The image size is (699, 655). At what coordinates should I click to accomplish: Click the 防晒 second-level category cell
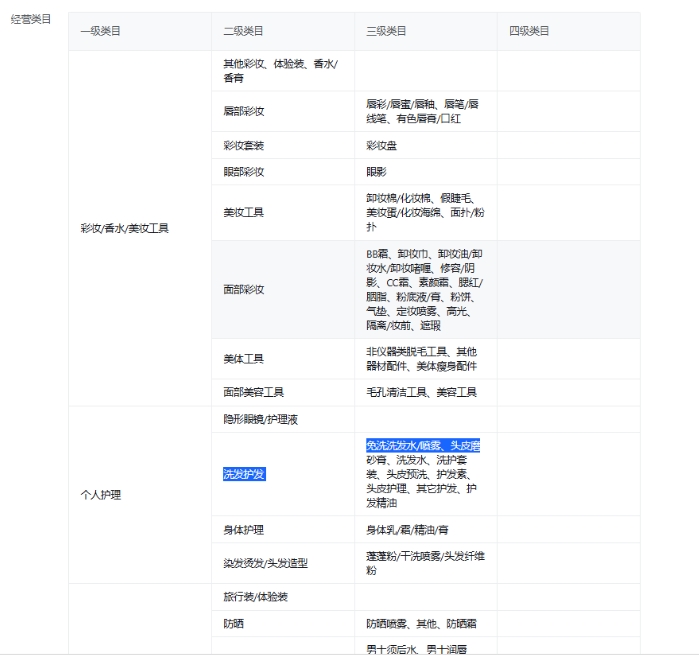tap(233, 623)
